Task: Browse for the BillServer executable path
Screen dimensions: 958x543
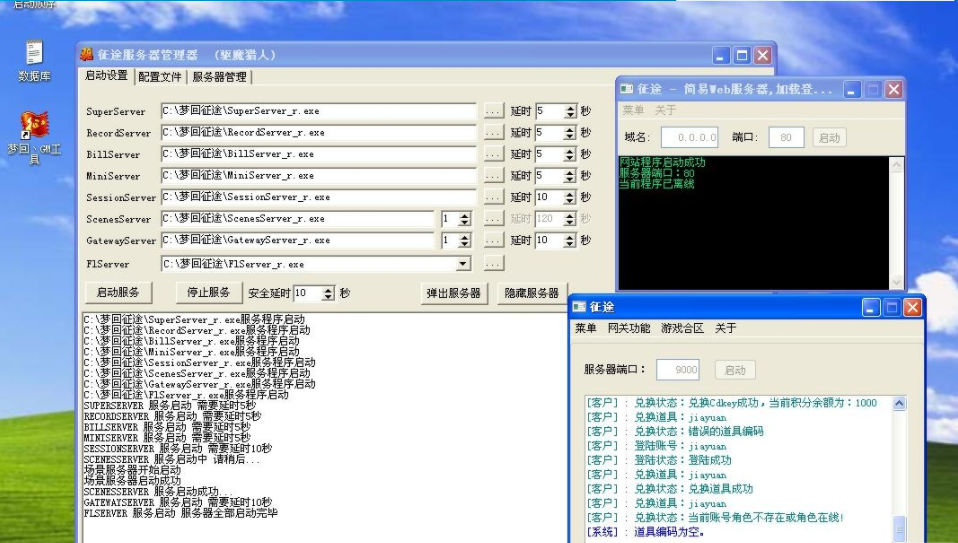Action: 493,155
